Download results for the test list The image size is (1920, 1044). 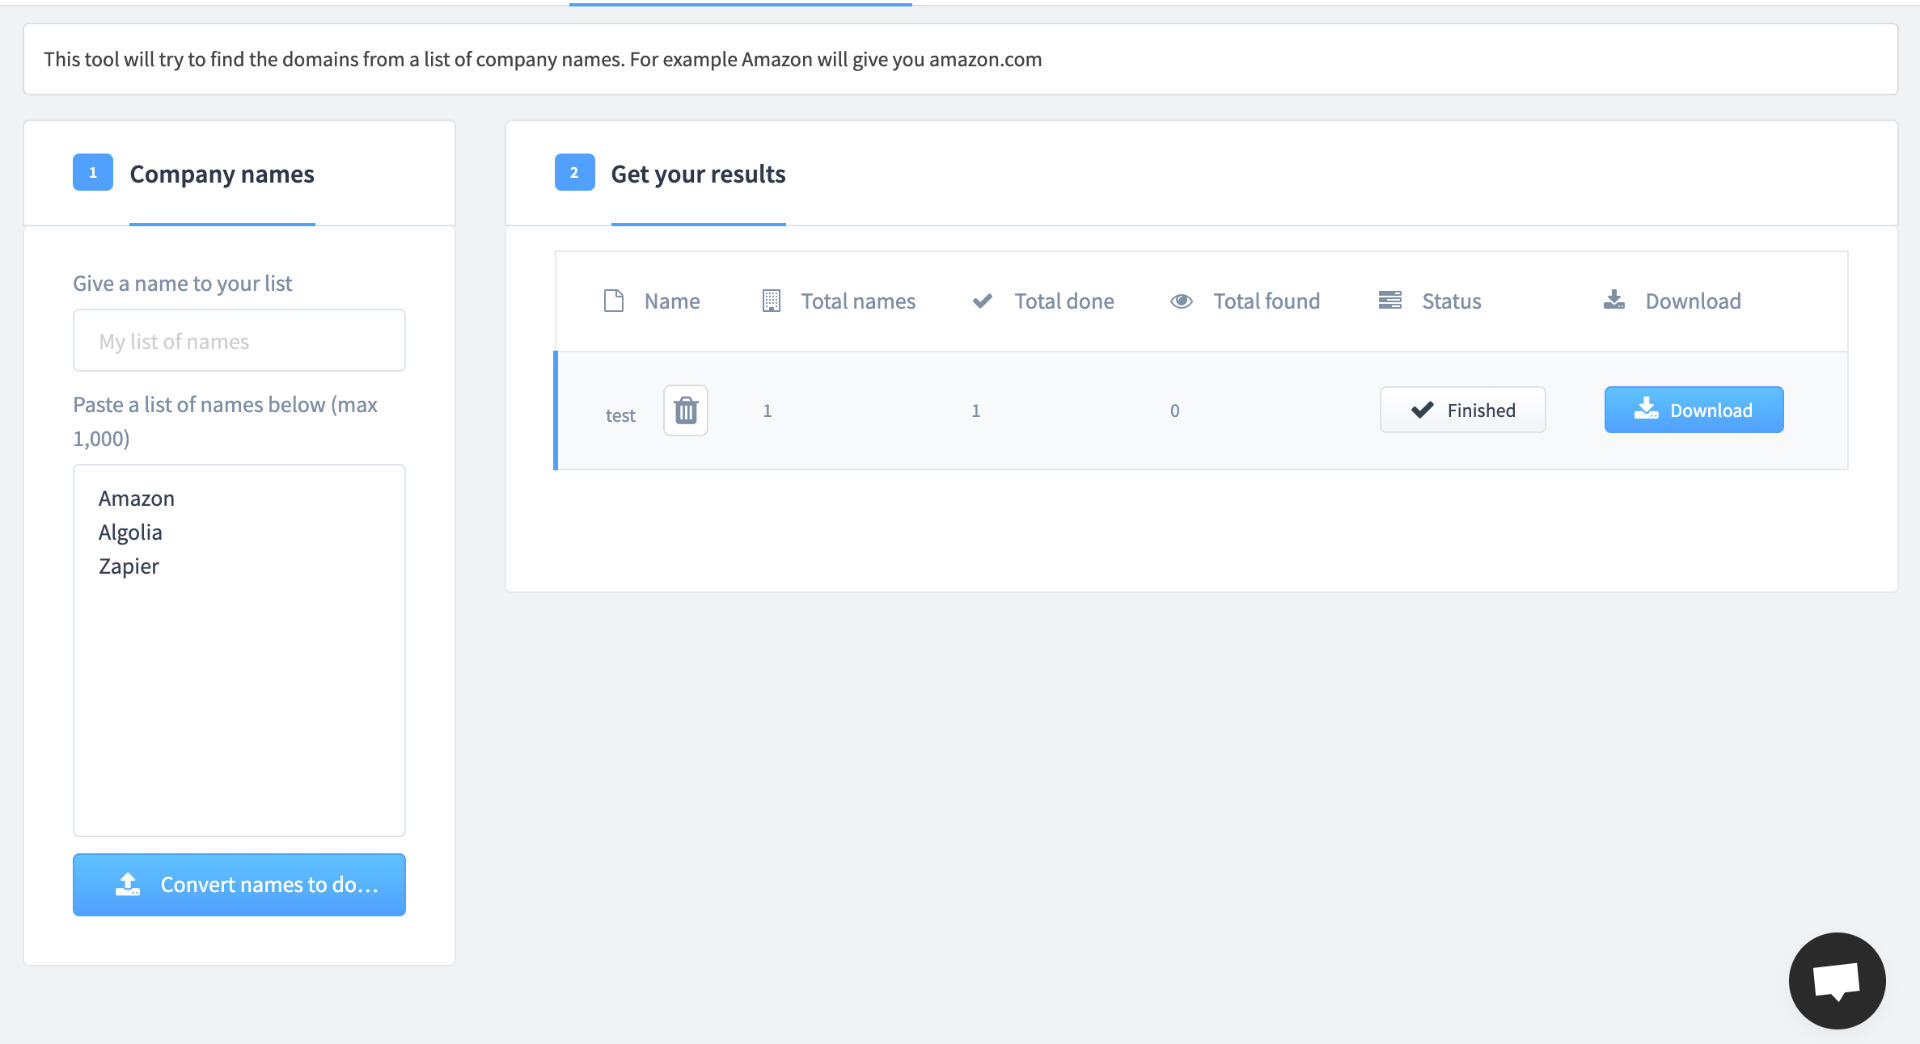1693,410
